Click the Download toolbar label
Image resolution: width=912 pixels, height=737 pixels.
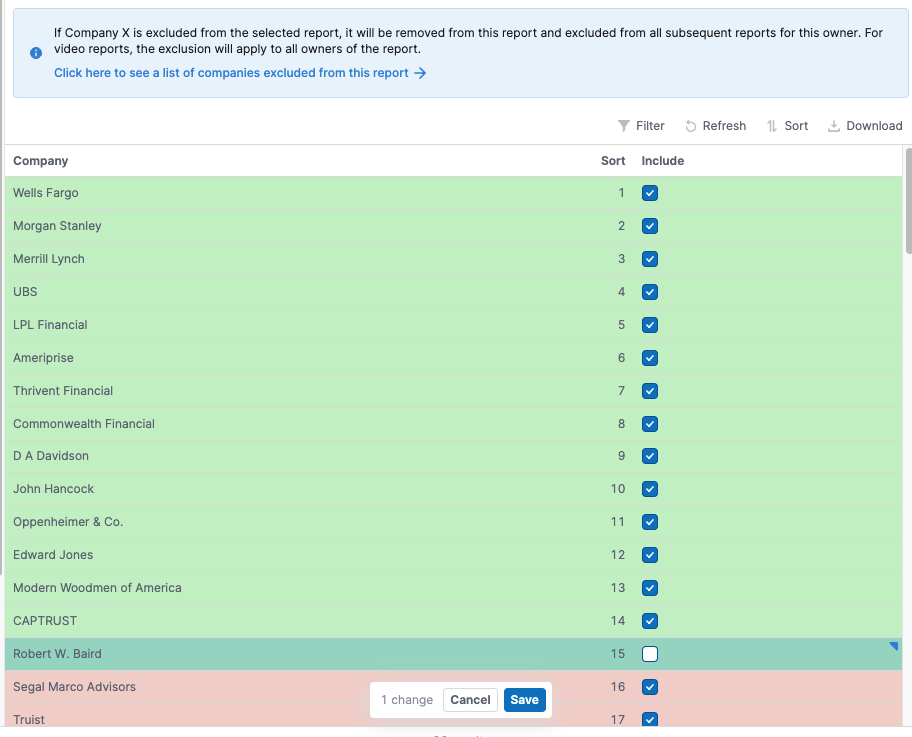point(874,126)
